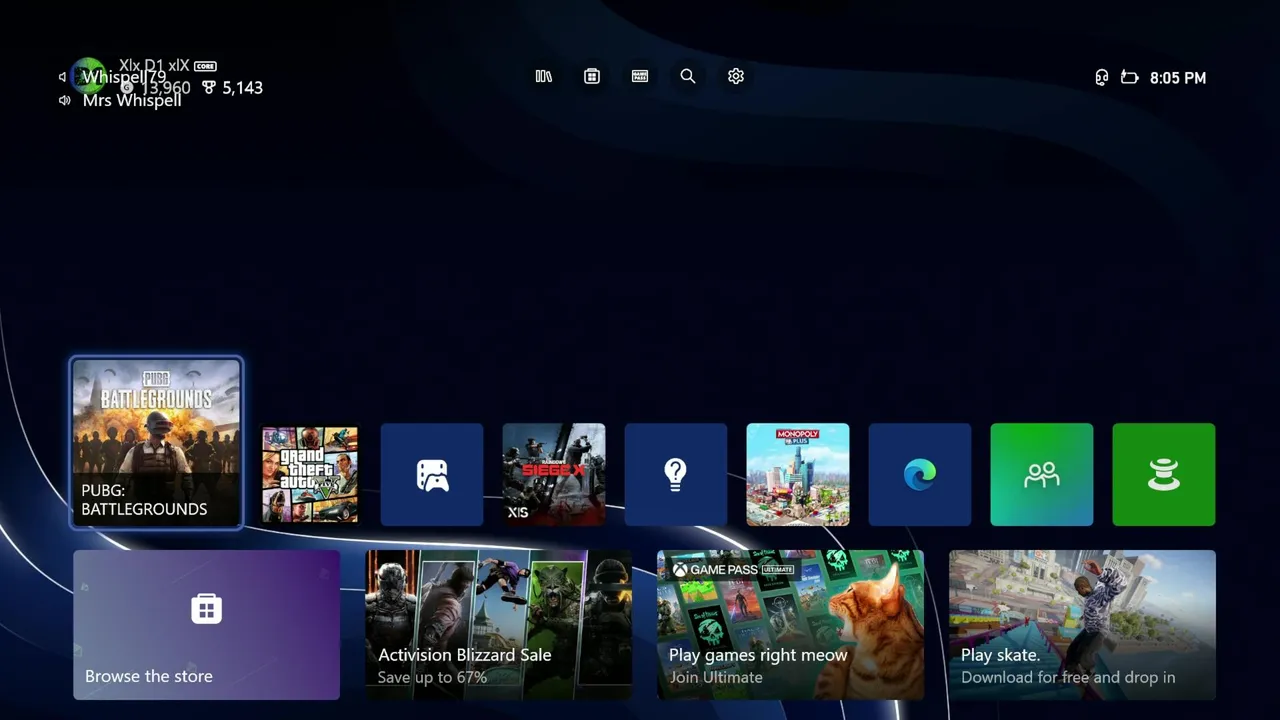The height and width of the screenshot is (720, 1280).
Task: Launch the Grand Theft Auto V tile
Action: [310, 474]
